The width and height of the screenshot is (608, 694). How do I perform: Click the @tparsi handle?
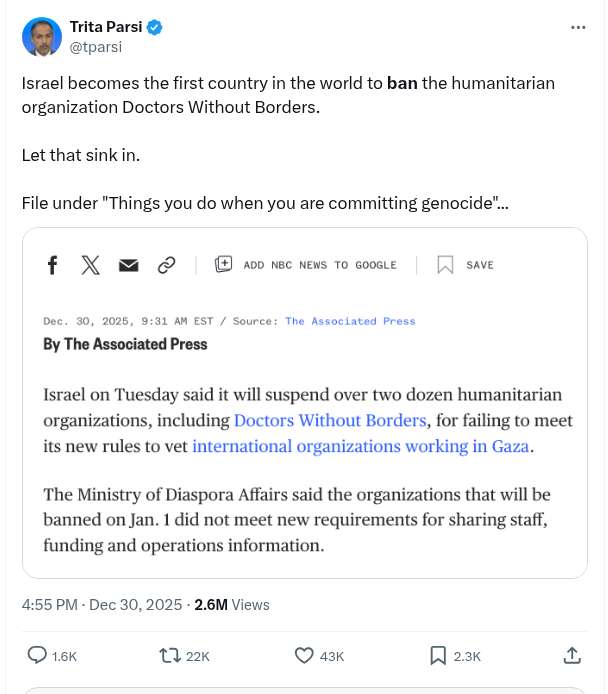tap(94, 45)
